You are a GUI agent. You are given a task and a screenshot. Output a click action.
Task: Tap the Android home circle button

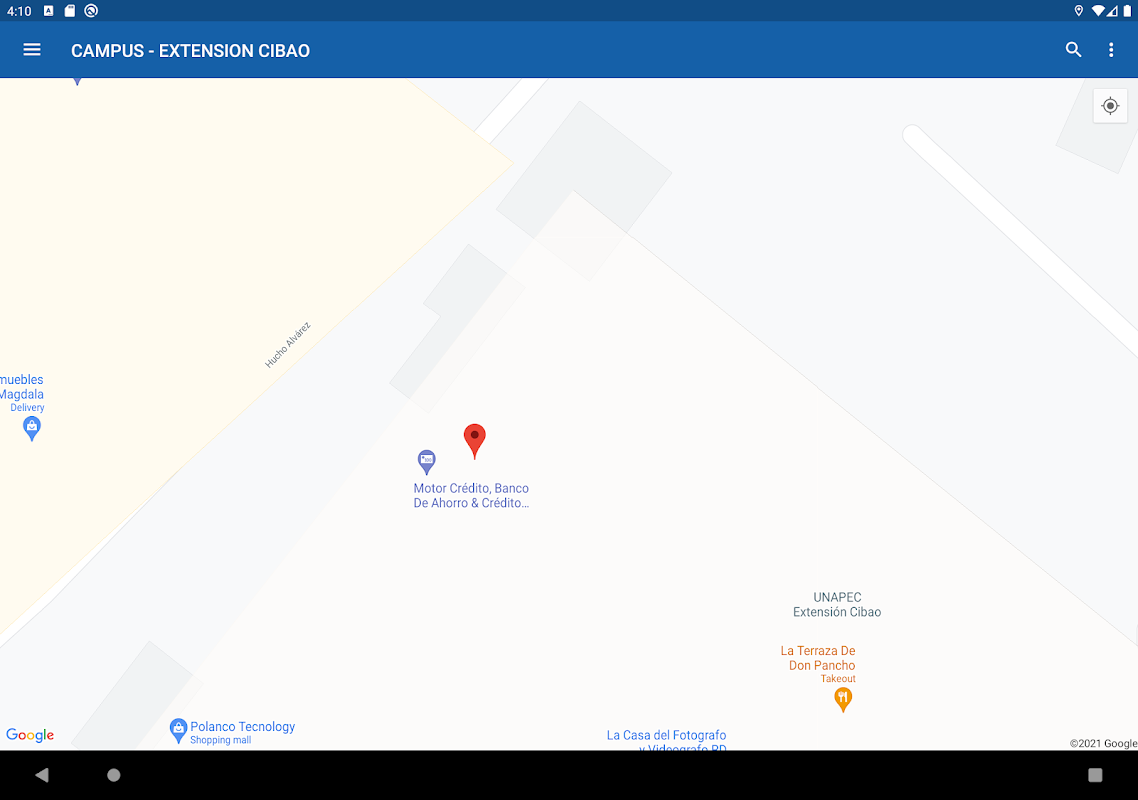coord(114,775)
